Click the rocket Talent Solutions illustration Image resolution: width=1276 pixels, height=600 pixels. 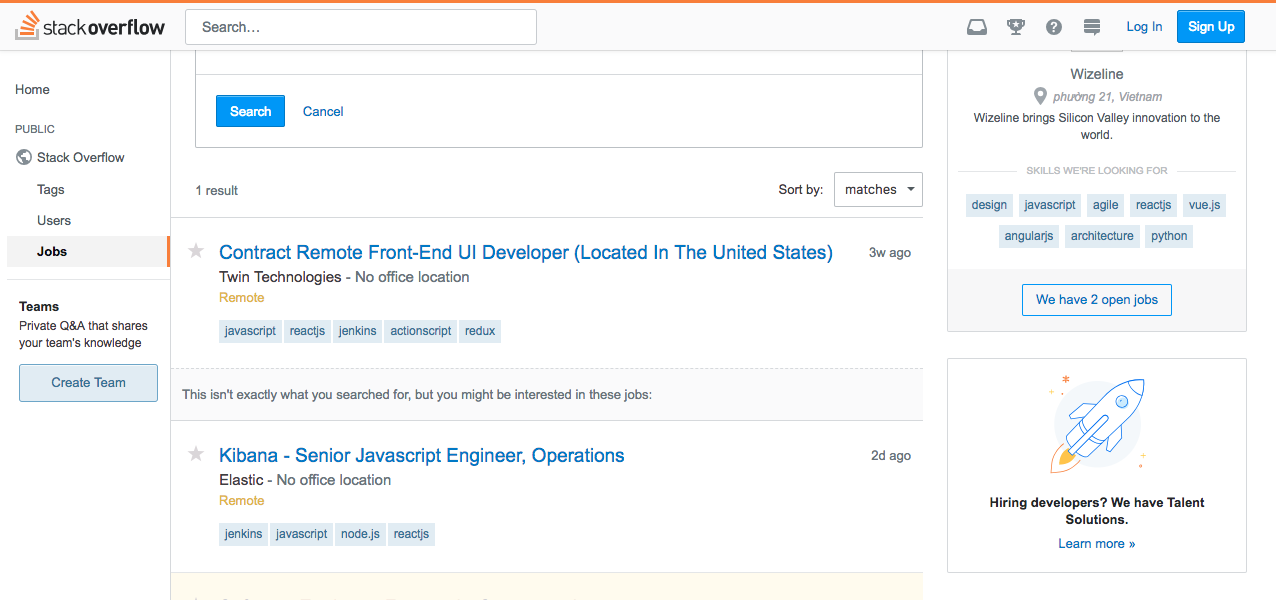[1096, 423]
